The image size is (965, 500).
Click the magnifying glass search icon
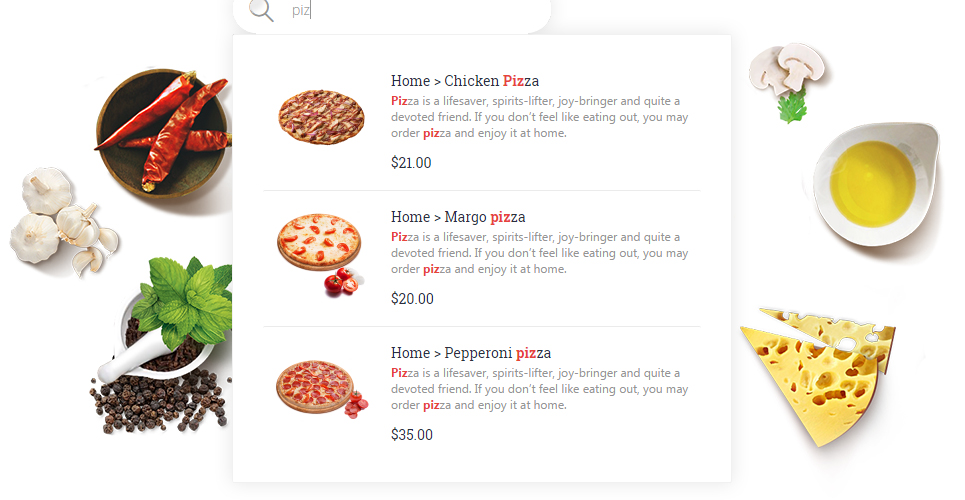pyautogui.click(x=261, y=10)
